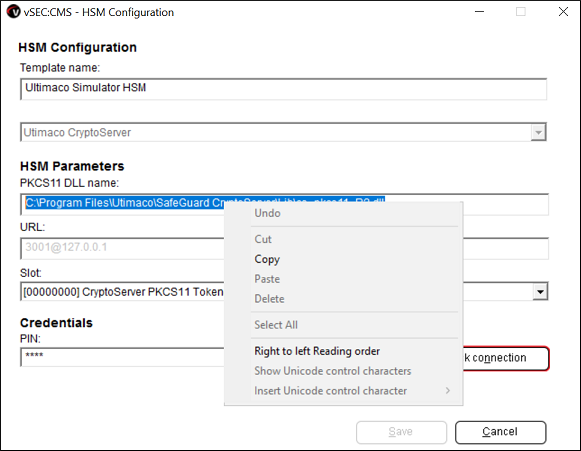Click the check connection button
The height and width of the screenshot is (451, 581).
506,358
